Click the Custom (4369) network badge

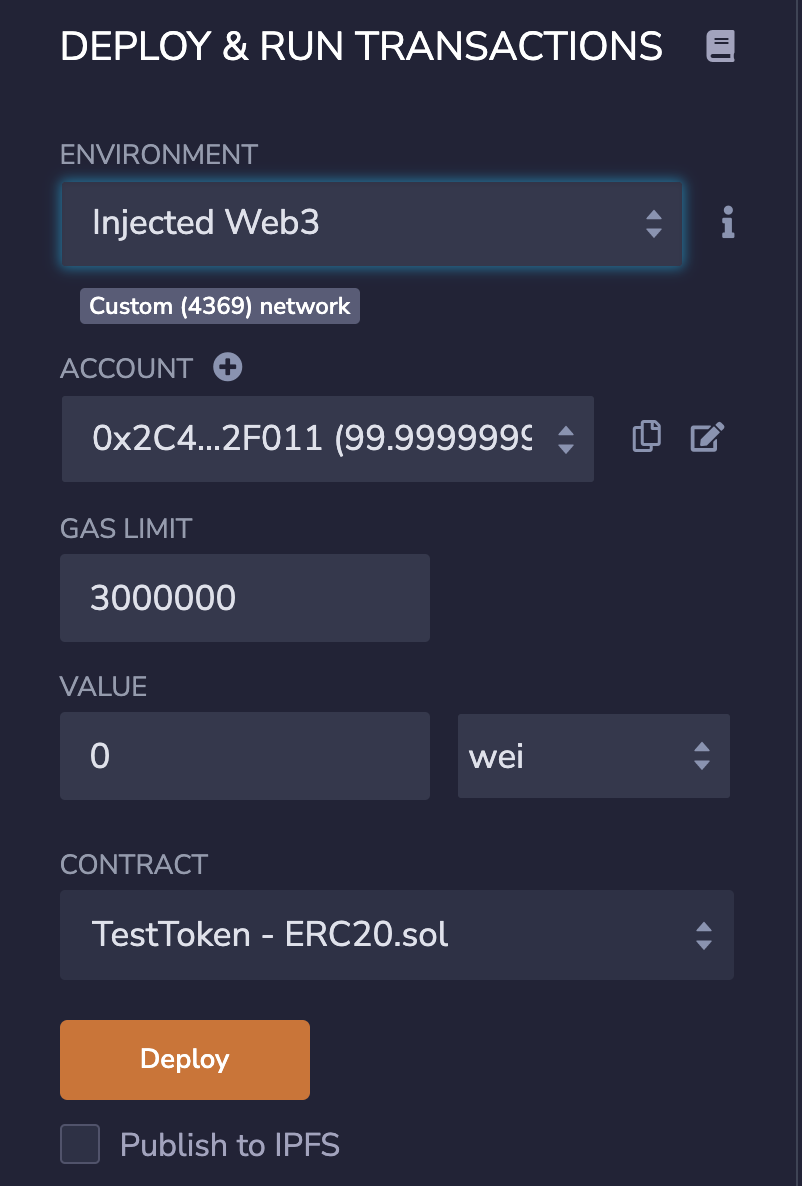click(220, 306)
